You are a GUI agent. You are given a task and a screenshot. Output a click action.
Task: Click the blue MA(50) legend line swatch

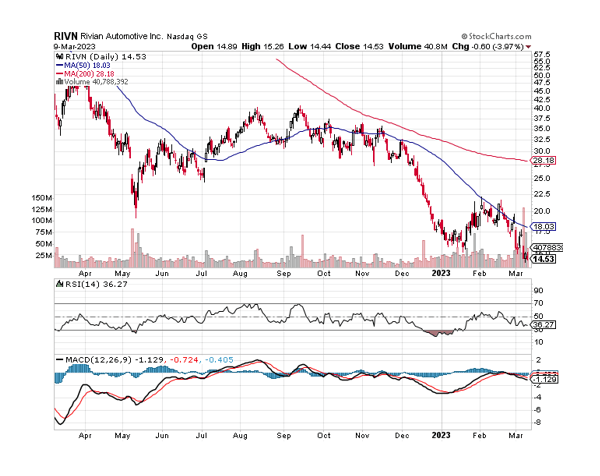[x=59, y=65]
